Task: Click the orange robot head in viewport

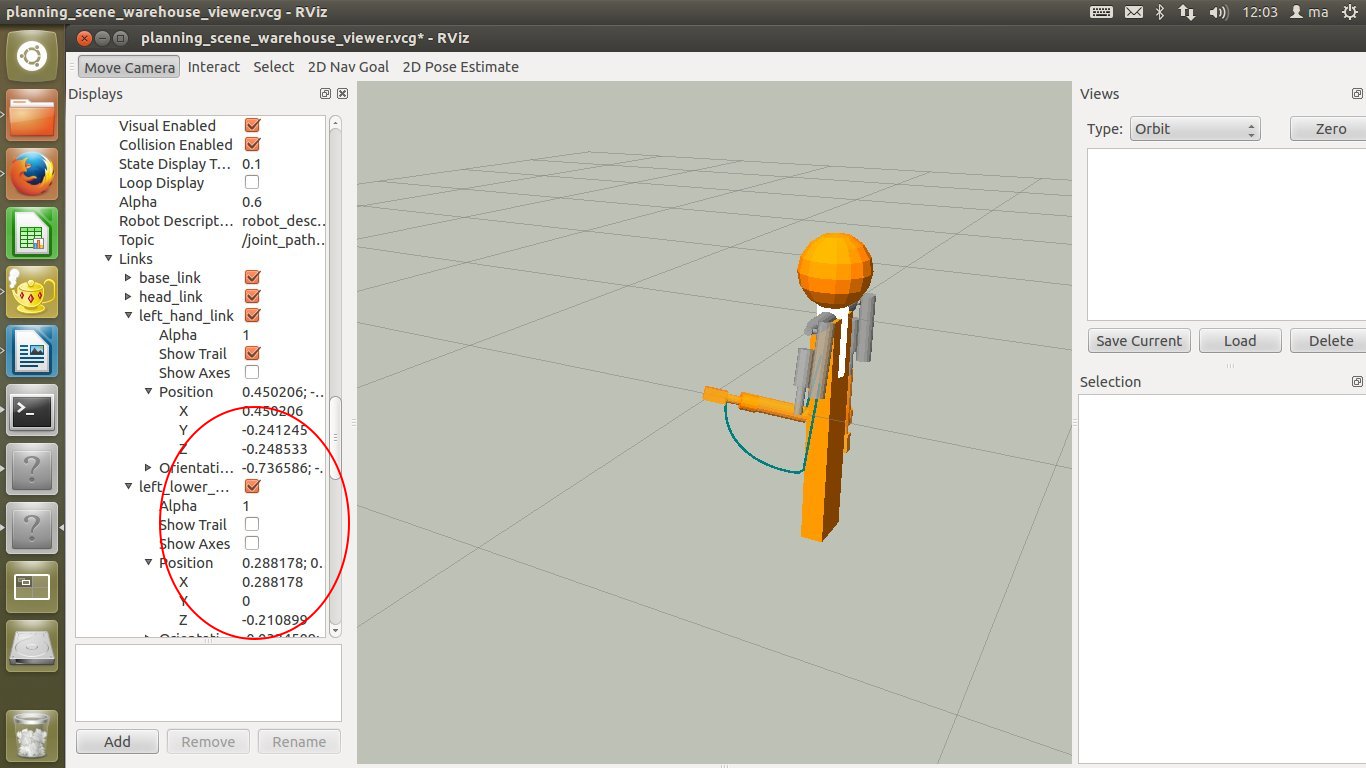Action: click(x=835, y=269)
